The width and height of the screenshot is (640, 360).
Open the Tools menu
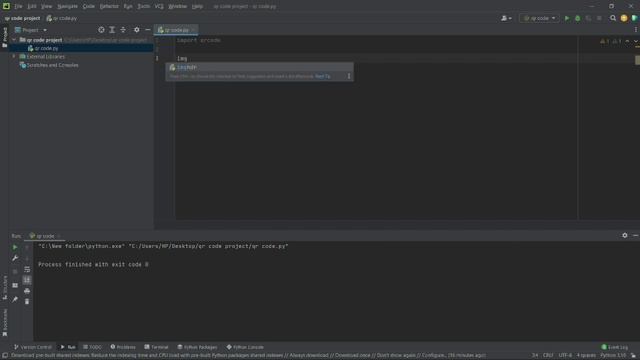[143, 6]
